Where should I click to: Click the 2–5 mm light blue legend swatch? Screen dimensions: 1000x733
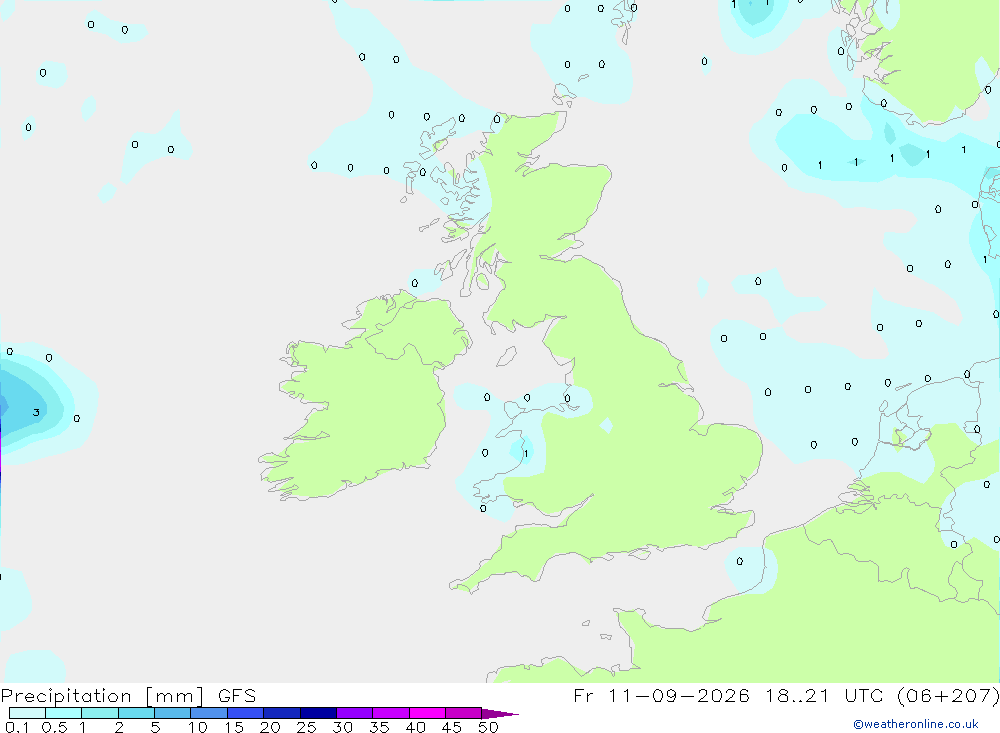point(136,713)
